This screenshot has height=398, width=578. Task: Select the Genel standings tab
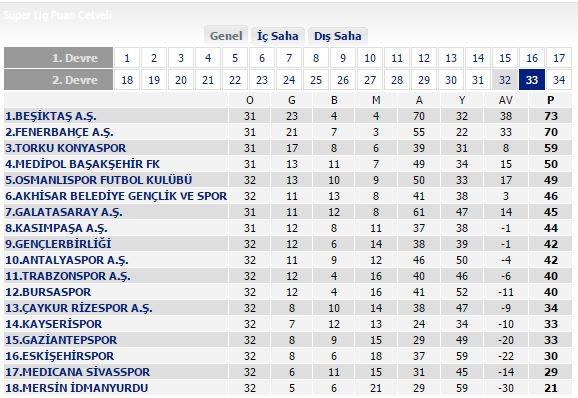[226, 36]
